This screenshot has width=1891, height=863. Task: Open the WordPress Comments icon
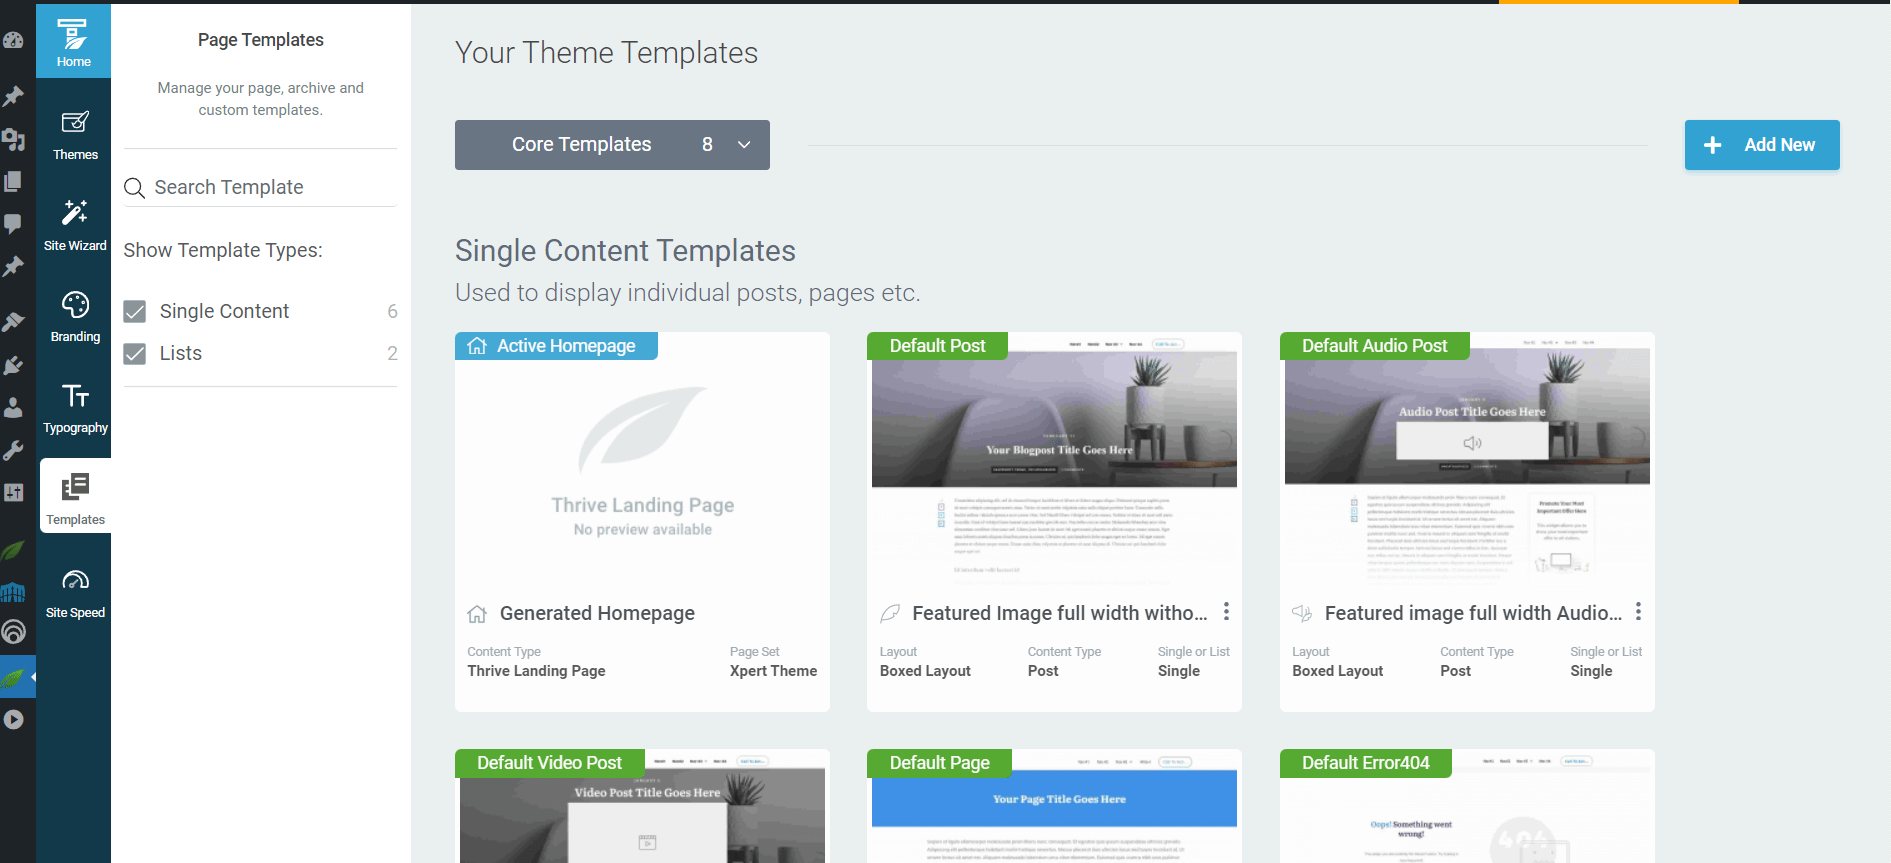click(x=13, y=224)
